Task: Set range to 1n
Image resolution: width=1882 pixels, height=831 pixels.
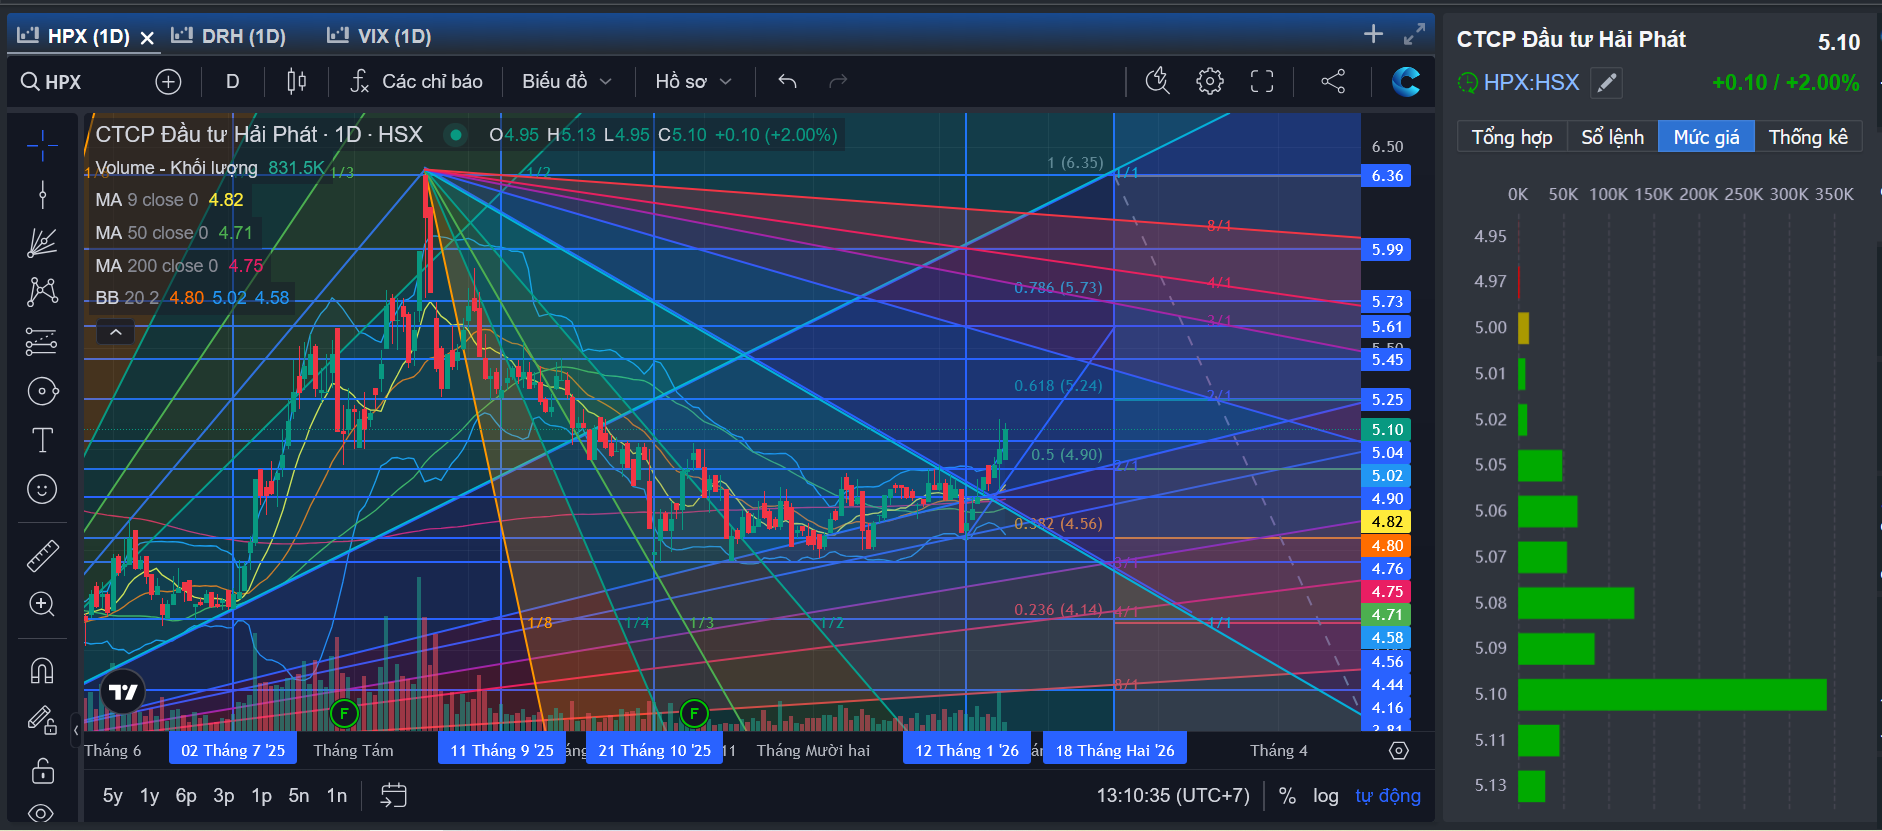Action: pos(337,796)
